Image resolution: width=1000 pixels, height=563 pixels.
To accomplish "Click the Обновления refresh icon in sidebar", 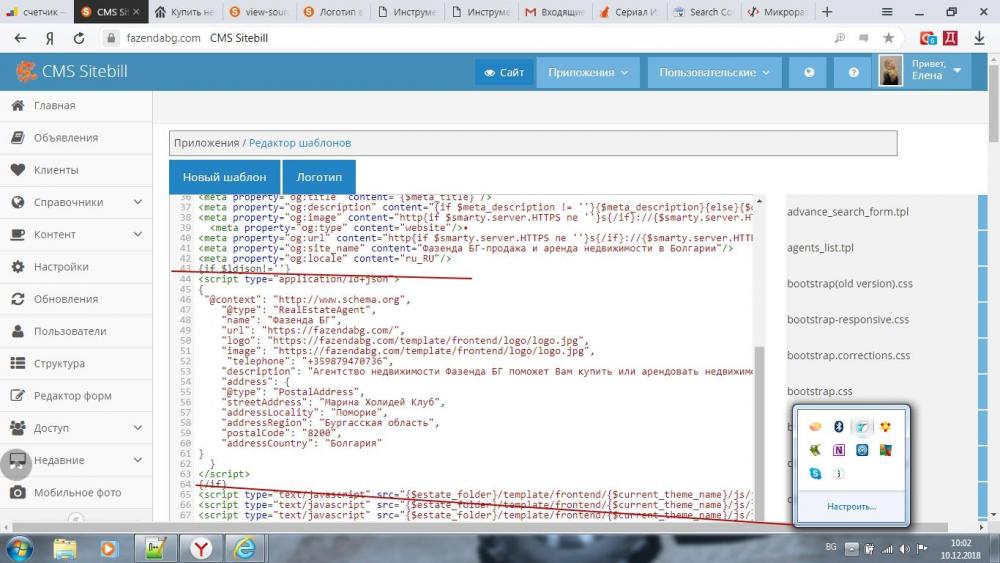I will pos(17,299).
